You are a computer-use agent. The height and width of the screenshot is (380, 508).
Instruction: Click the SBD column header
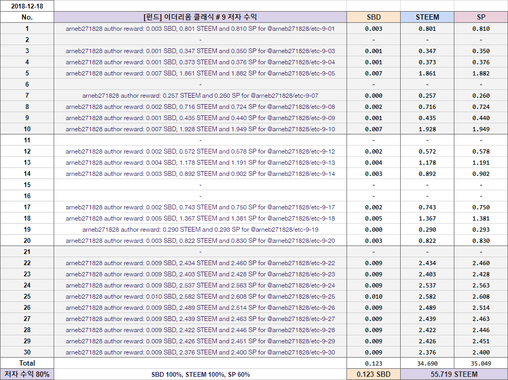click(x=373, y=17)
